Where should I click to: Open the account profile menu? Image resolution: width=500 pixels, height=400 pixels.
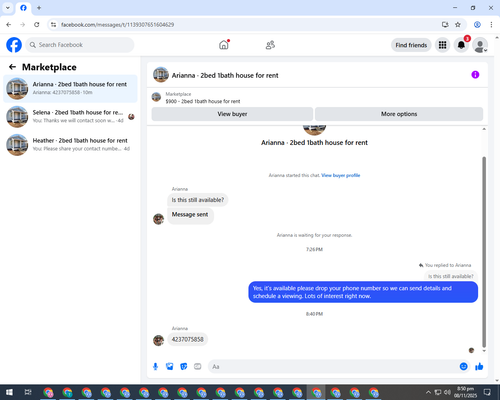(x=480, y=45)
